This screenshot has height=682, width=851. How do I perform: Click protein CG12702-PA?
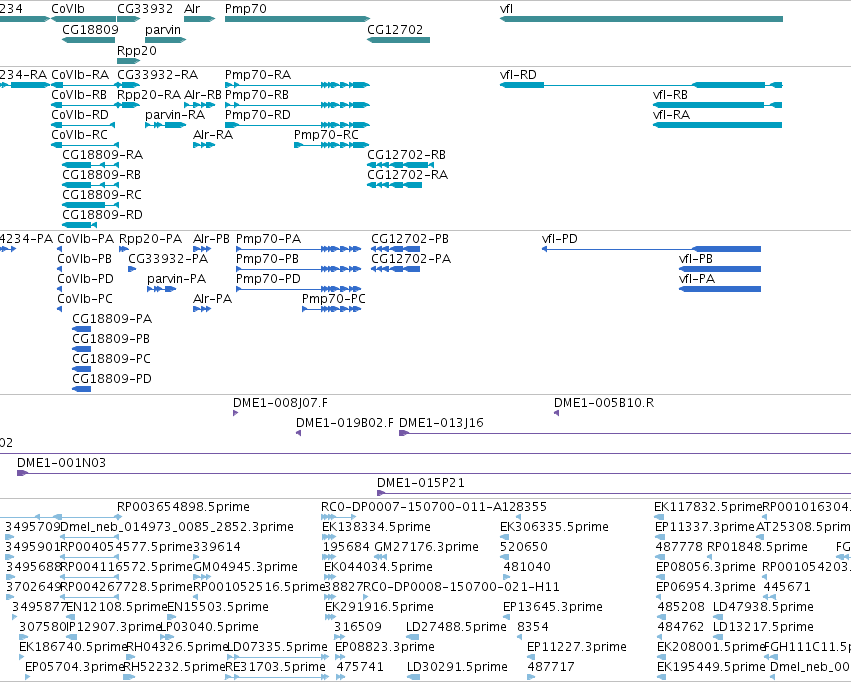click(x=395, y=269)
